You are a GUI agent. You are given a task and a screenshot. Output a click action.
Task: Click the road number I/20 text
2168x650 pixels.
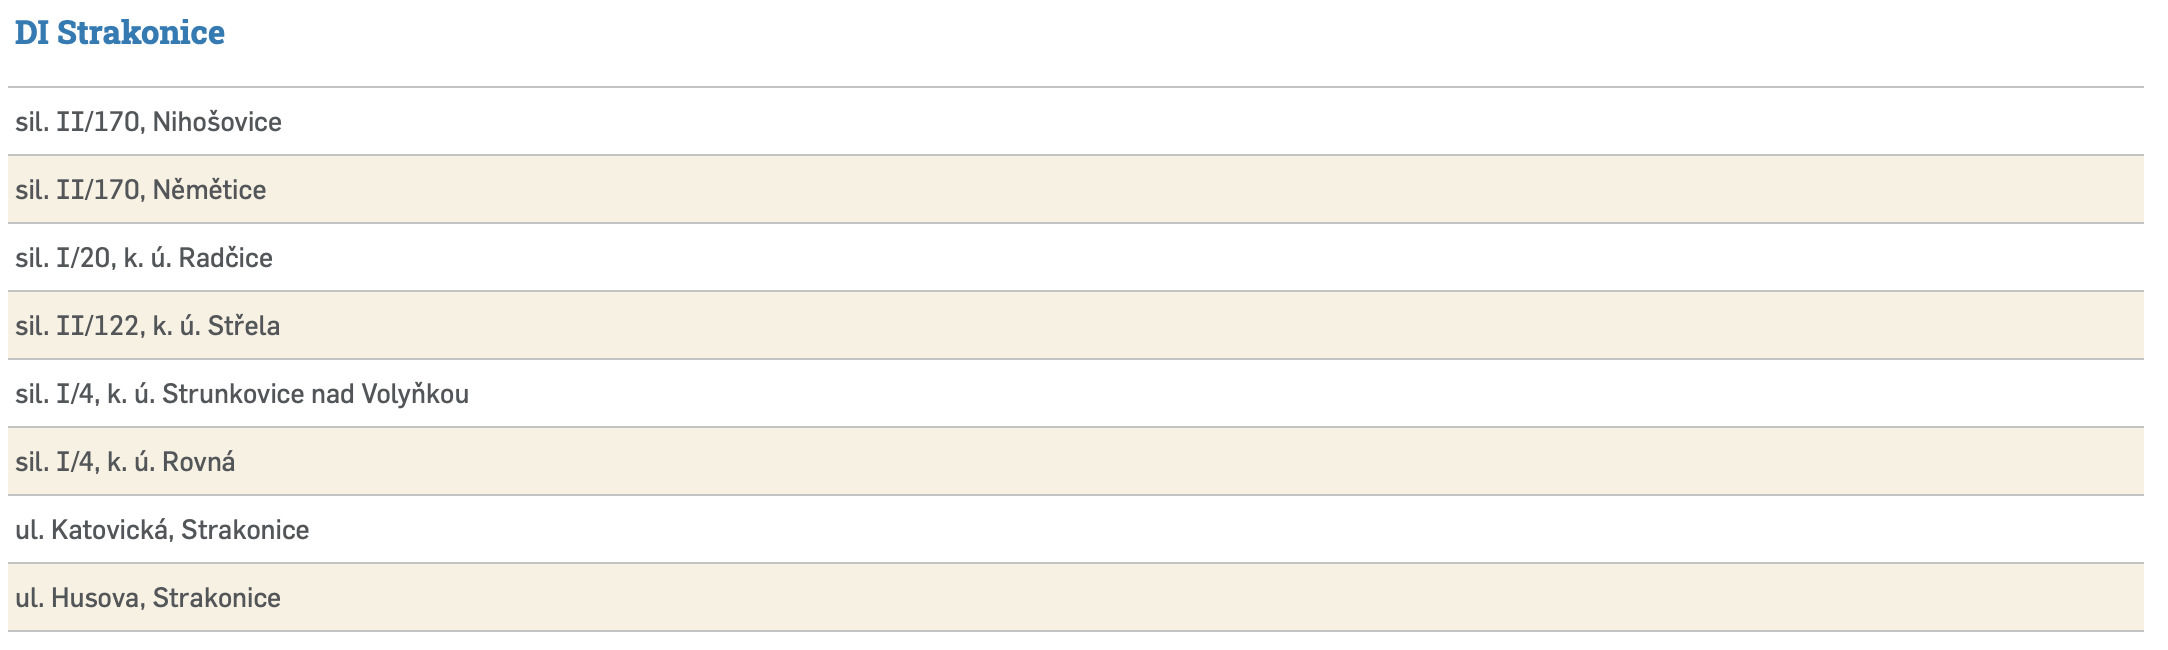(x=84, y=258)
